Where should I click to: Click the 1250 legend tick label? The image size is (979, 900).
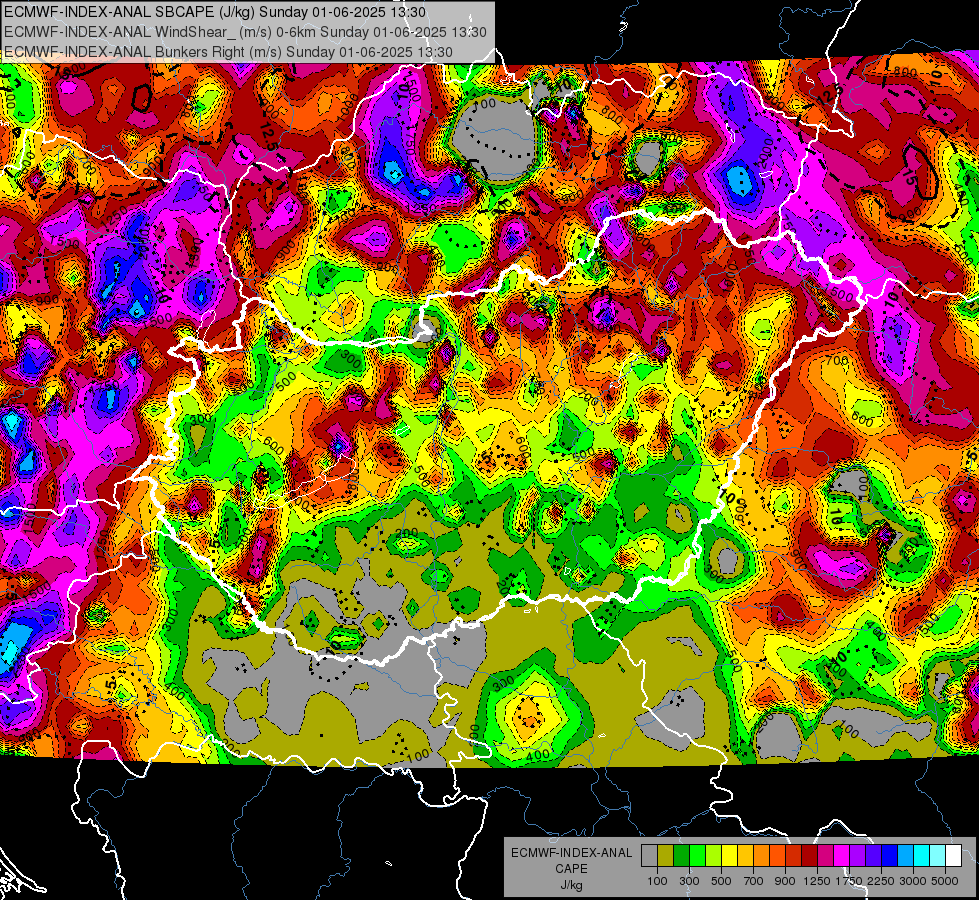(817, 881)
